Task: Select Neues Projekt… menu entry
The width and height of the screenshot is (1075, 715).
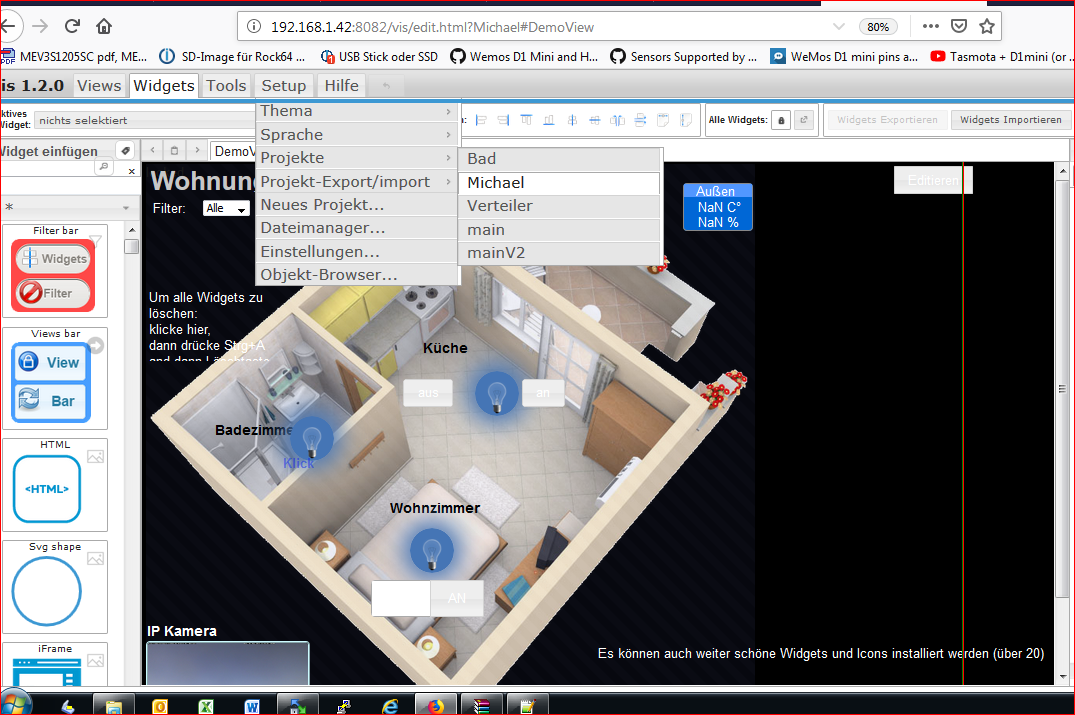Action: click(357, 204)
